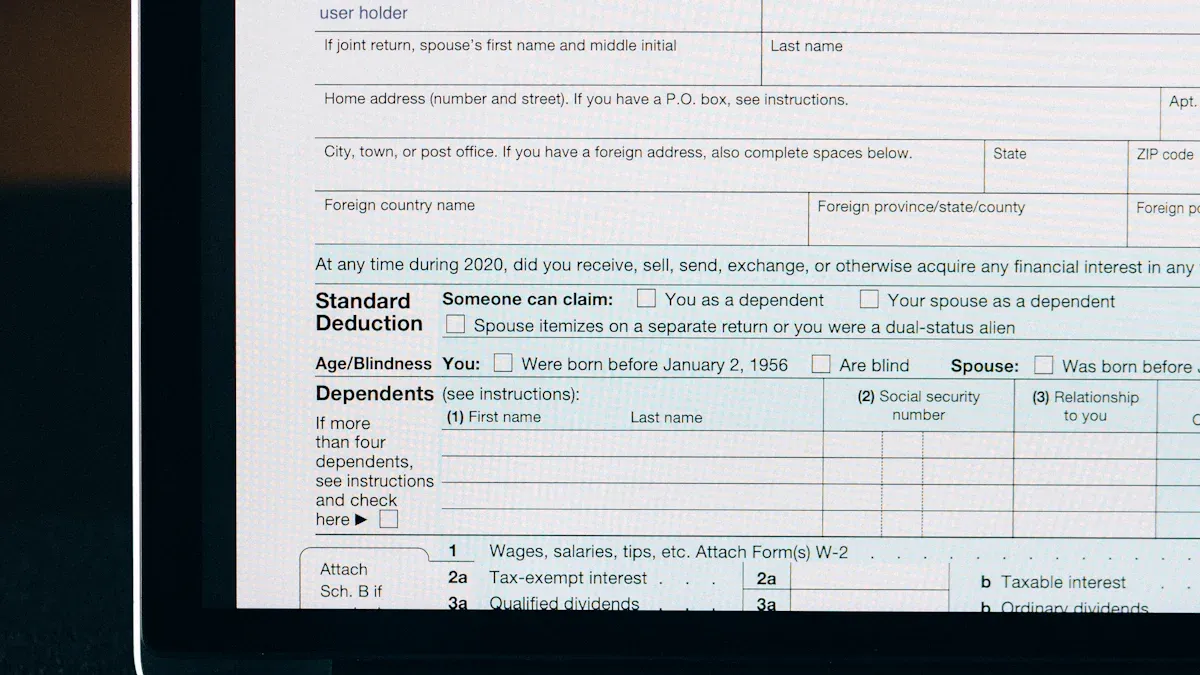Screen dimensions: 1200x675
Task: Check the four-plus dependents box after 'here ►'
Action: coord(387,518)
